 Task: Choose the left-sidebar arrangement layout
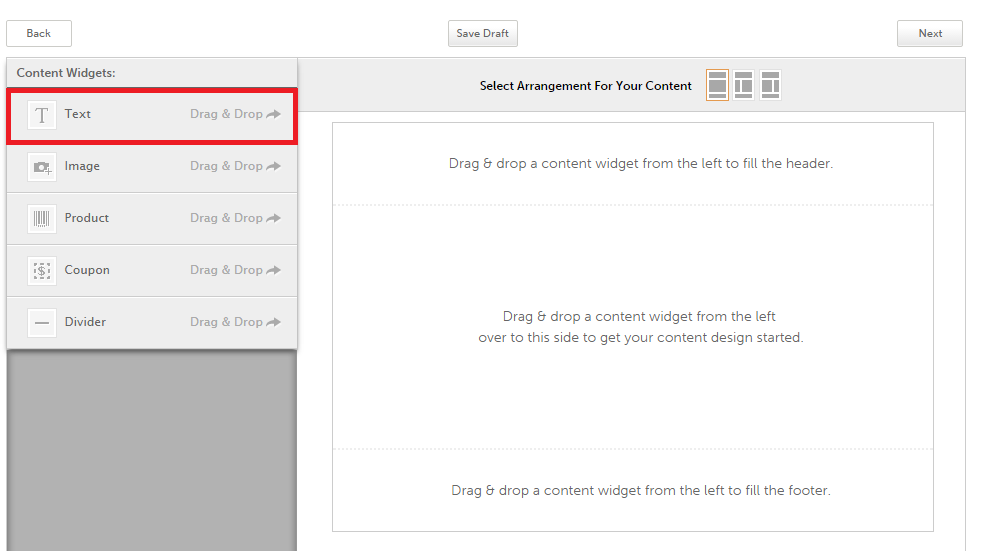coord(743,86)
